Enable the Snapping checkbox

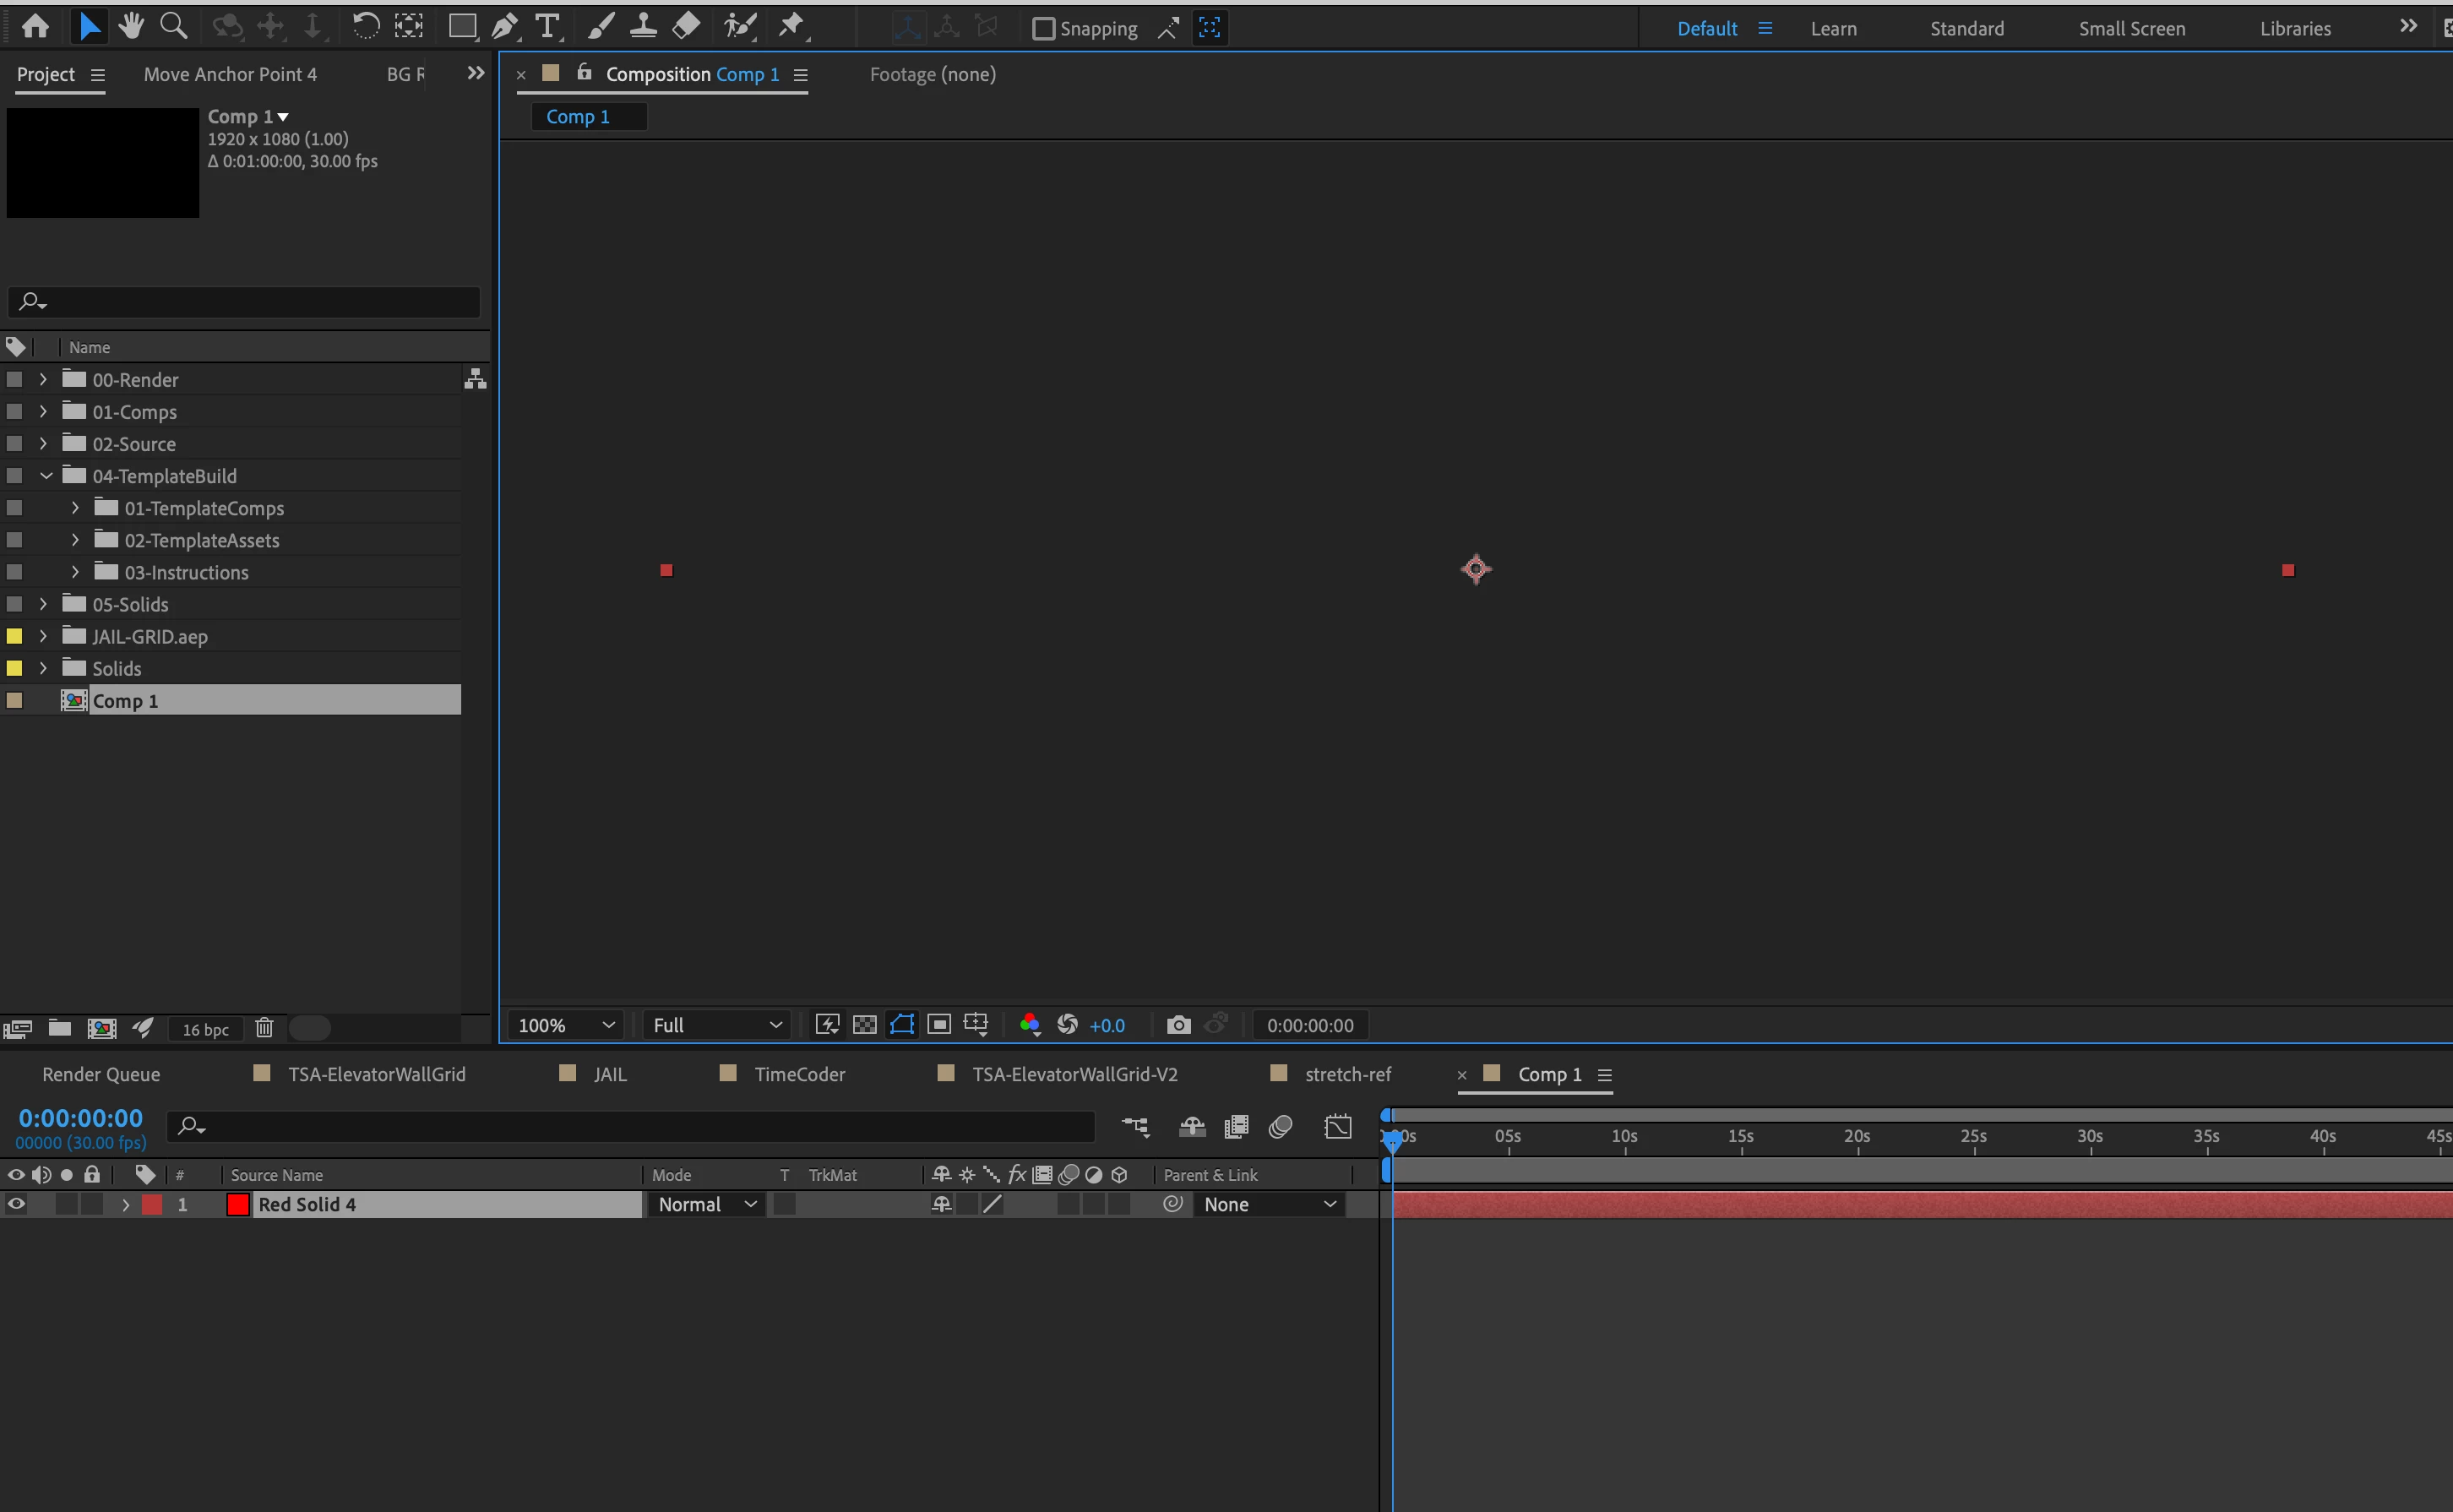point(1043,29)
